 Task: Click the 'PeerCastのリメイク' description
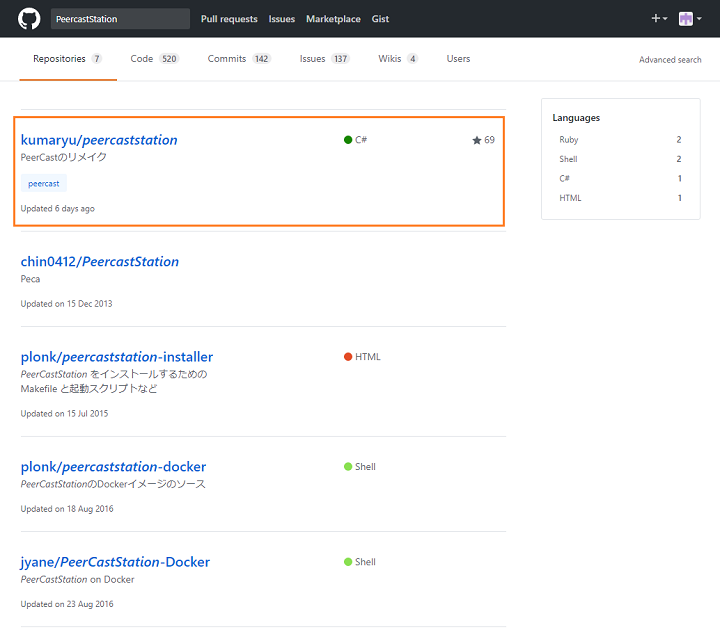tap(63, 158)
